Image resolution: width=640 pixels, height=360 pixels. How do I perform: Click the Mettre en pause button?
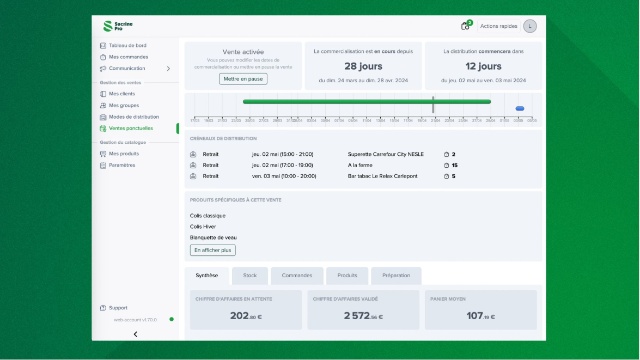[x=243, y=79]
